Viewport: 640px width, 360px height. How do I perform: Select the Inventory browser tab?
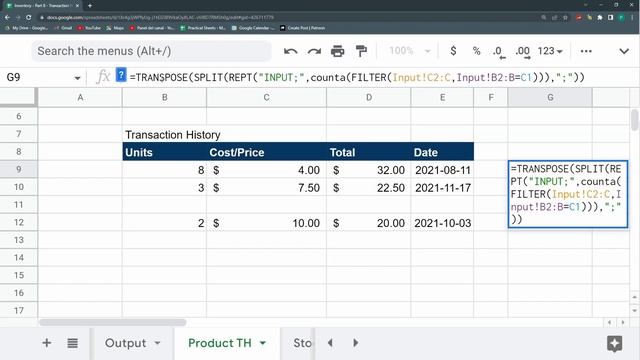tap(41, 5)
